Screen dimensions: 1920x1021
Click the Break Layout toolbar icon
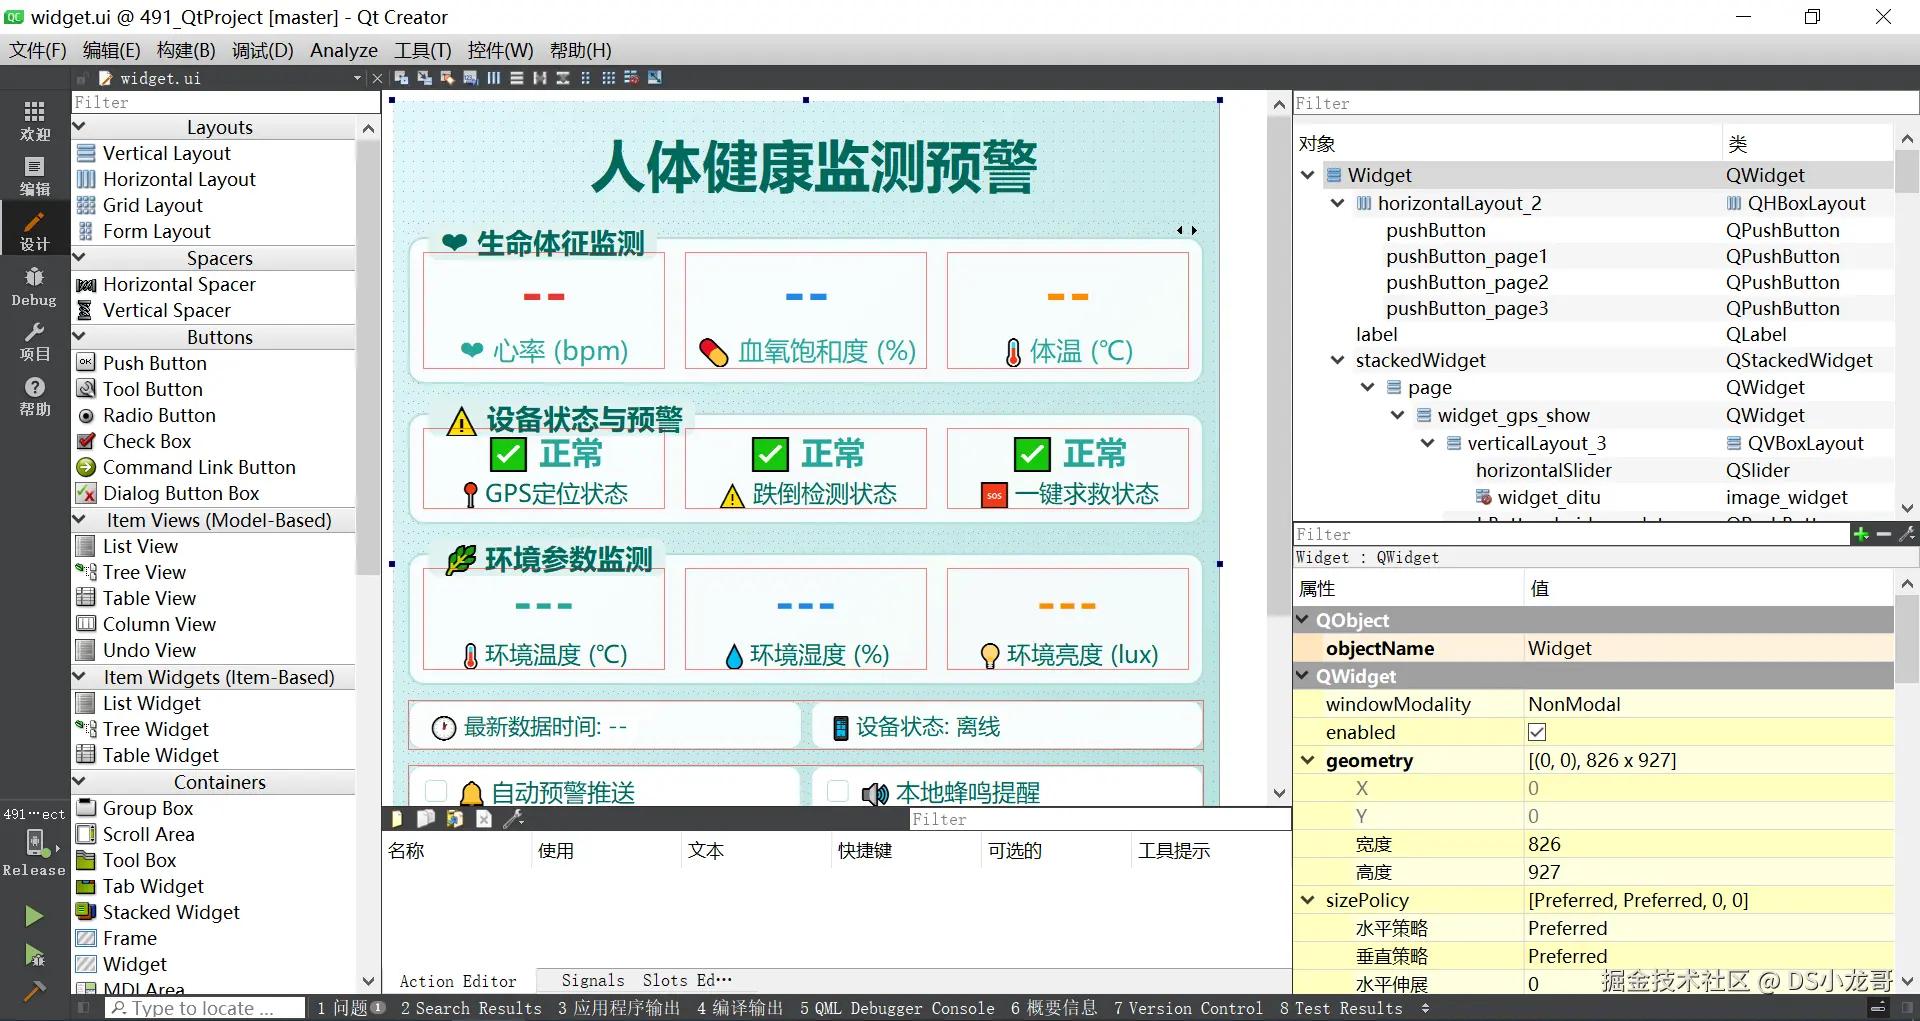click(x=631, y=77)
